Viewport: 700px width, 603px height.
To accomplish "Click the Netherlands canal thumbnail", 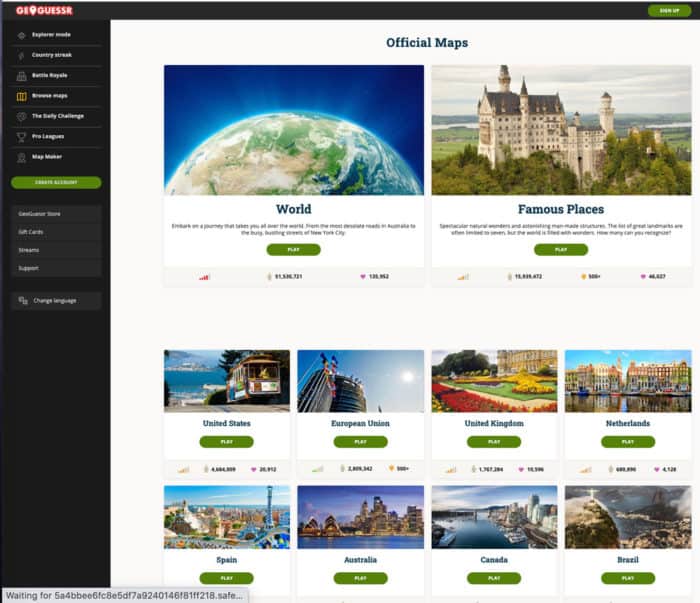I will (x=628, y=381).
